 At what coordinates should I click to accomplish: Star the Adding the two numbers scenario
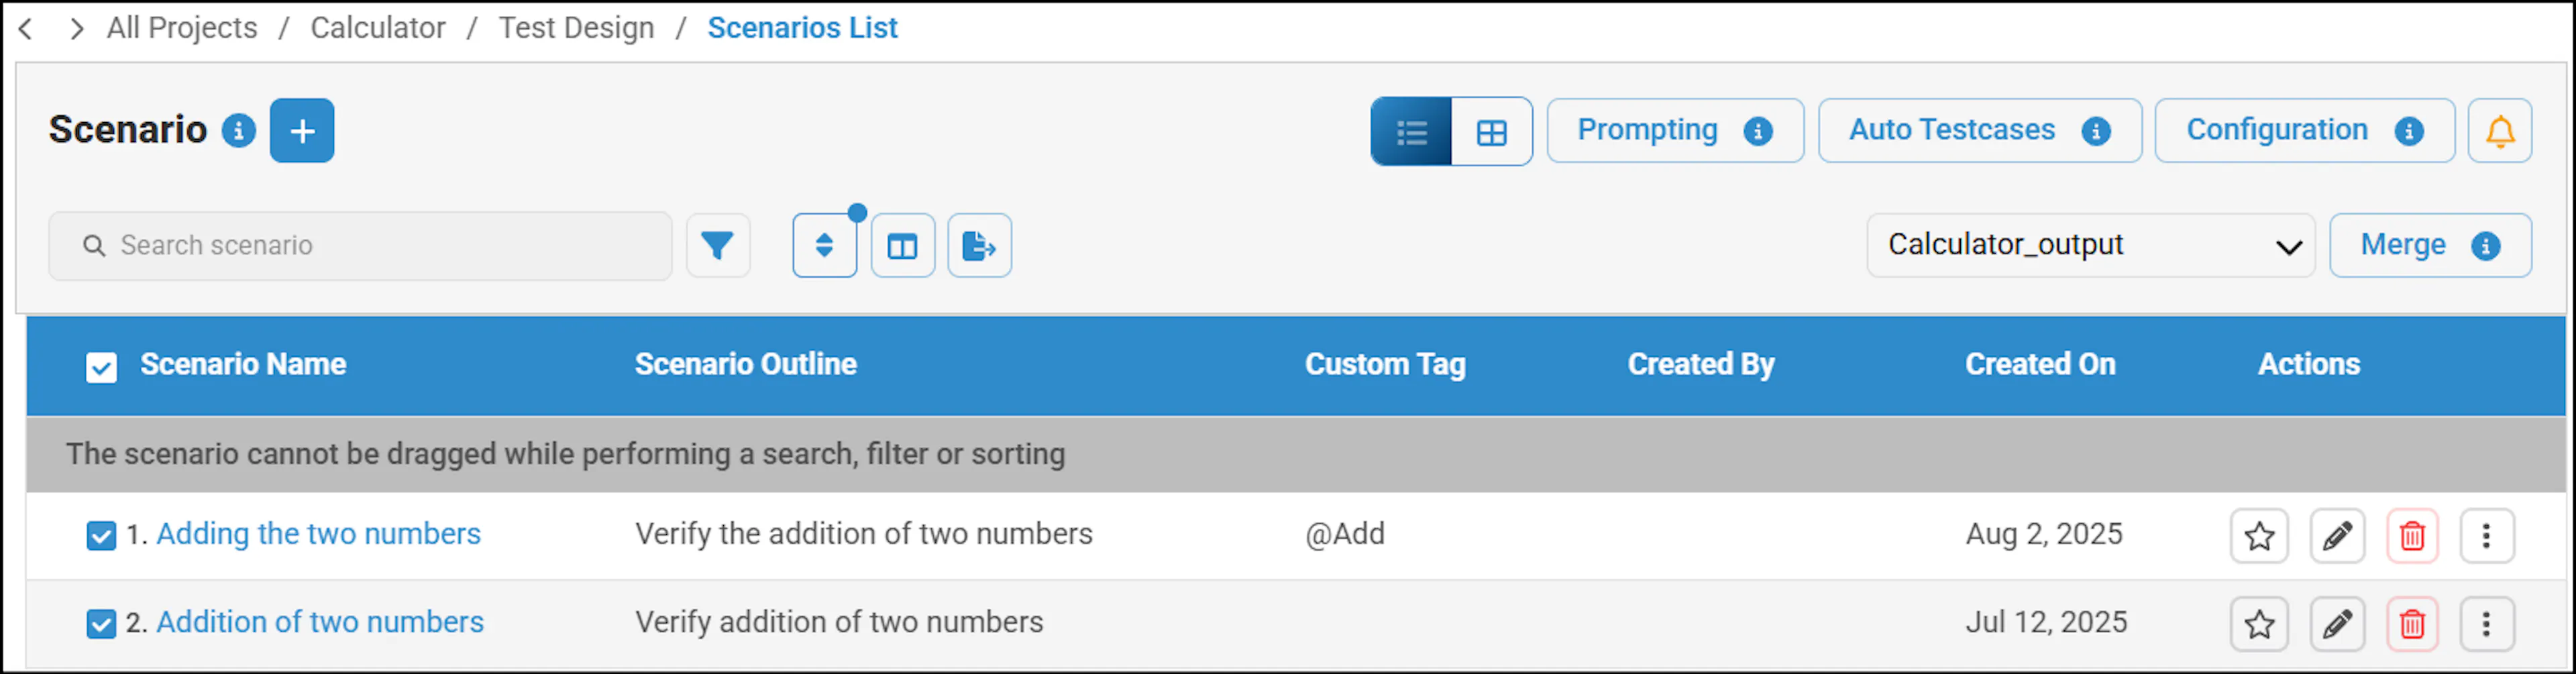(x=2259, y=536)
